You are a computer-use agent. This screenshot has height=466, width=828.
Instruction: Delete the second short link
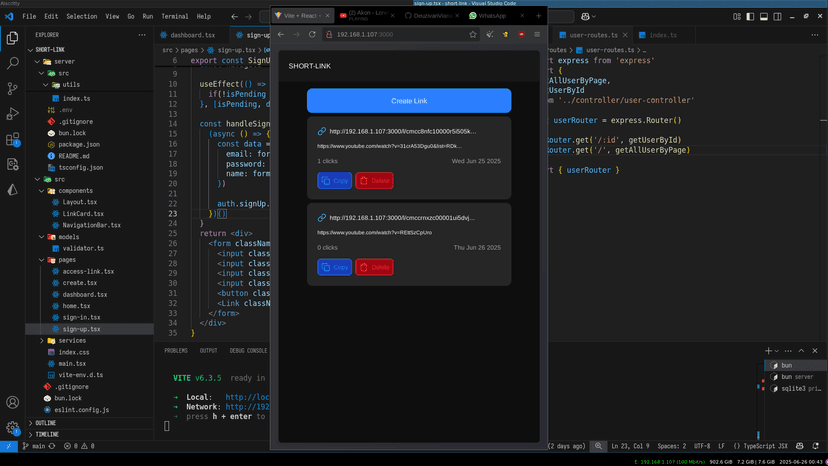tap(374, 267)
